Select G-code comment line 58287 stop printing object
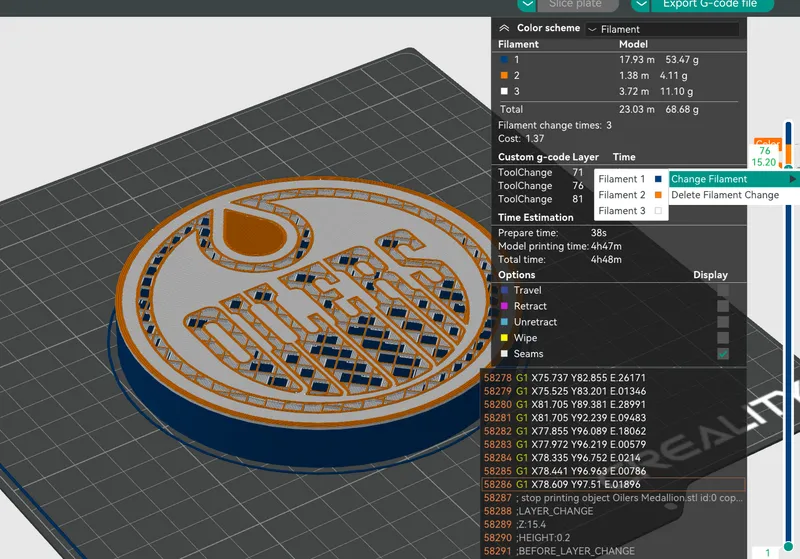Viewport: 800px width, 559px height. 614,498
